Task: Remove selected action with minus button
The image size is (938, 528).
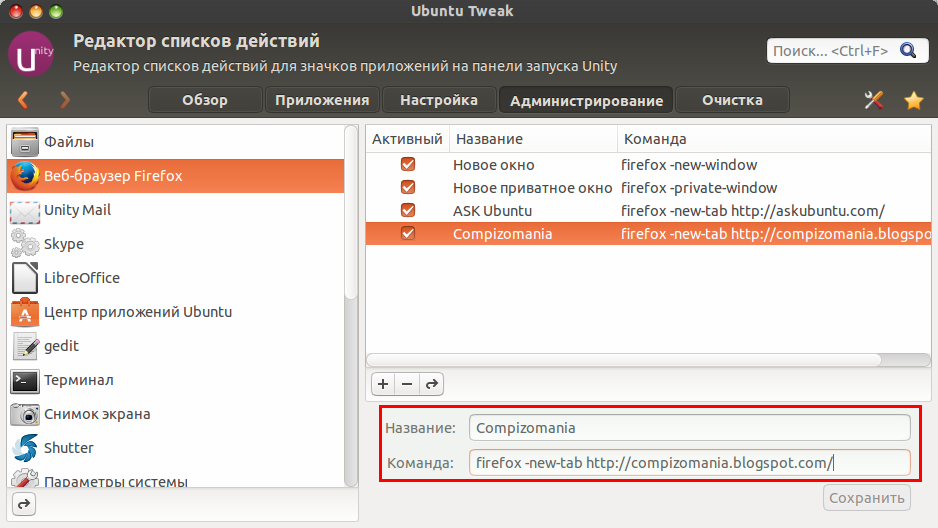Action: click(x=407, y=384)
